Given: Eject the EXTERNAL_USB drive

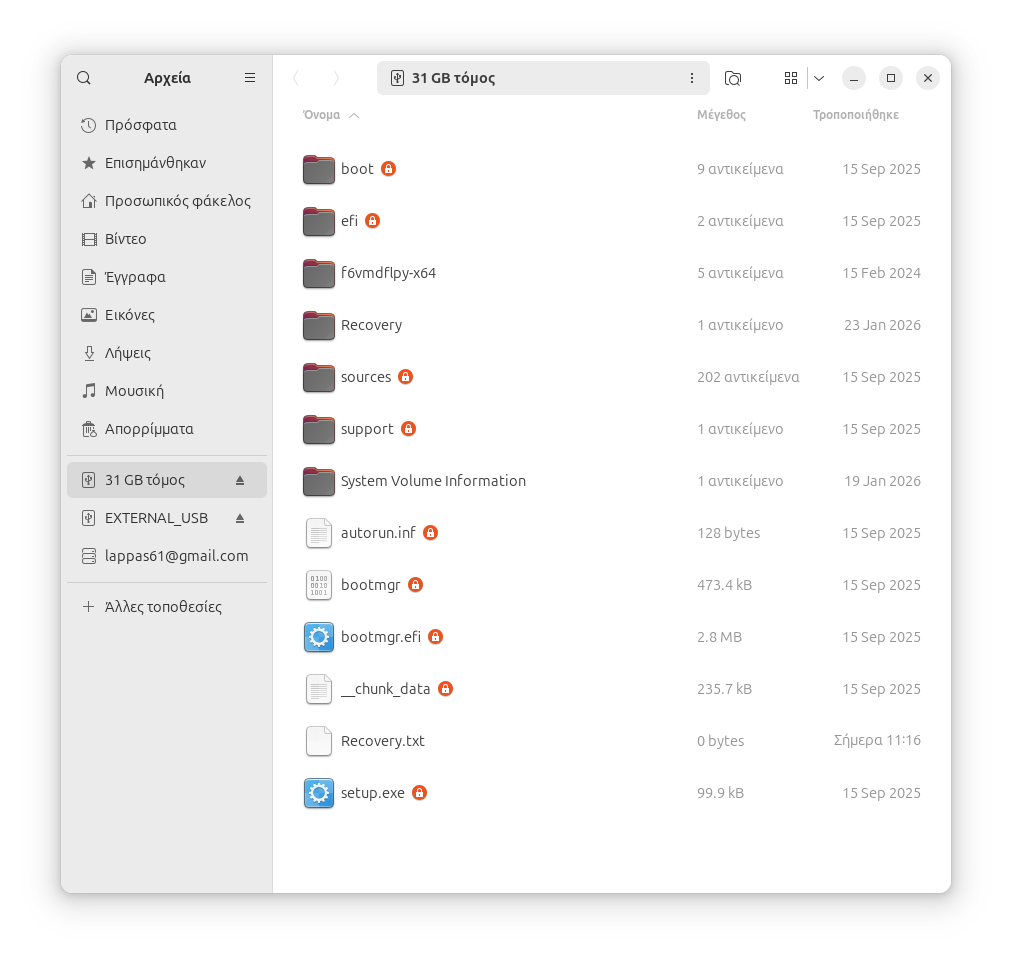Looking at the screenshot, I should click(x=240, y=518).
